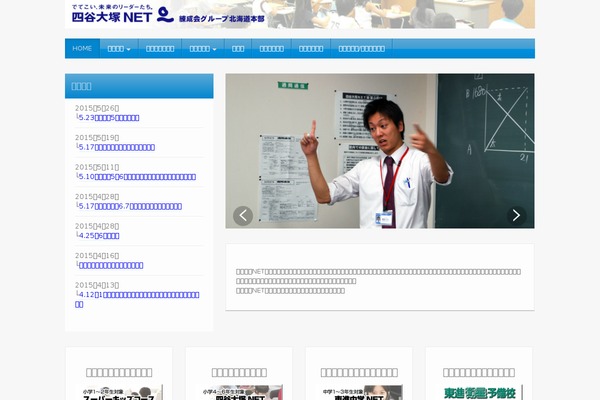Screen dimensions: 600x400
Task: Open the news link starting with 4.12
Action: [137, 299]
